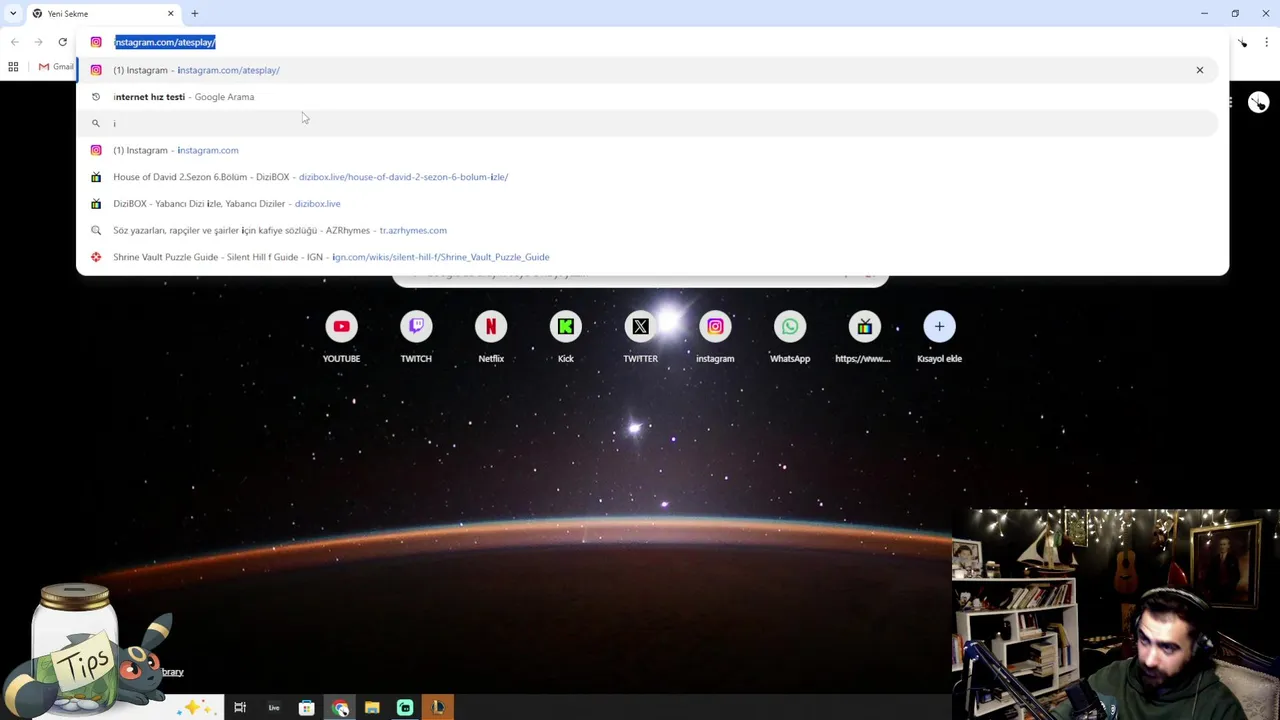Open the Chrome three-dot menu

click(1267, 42)
